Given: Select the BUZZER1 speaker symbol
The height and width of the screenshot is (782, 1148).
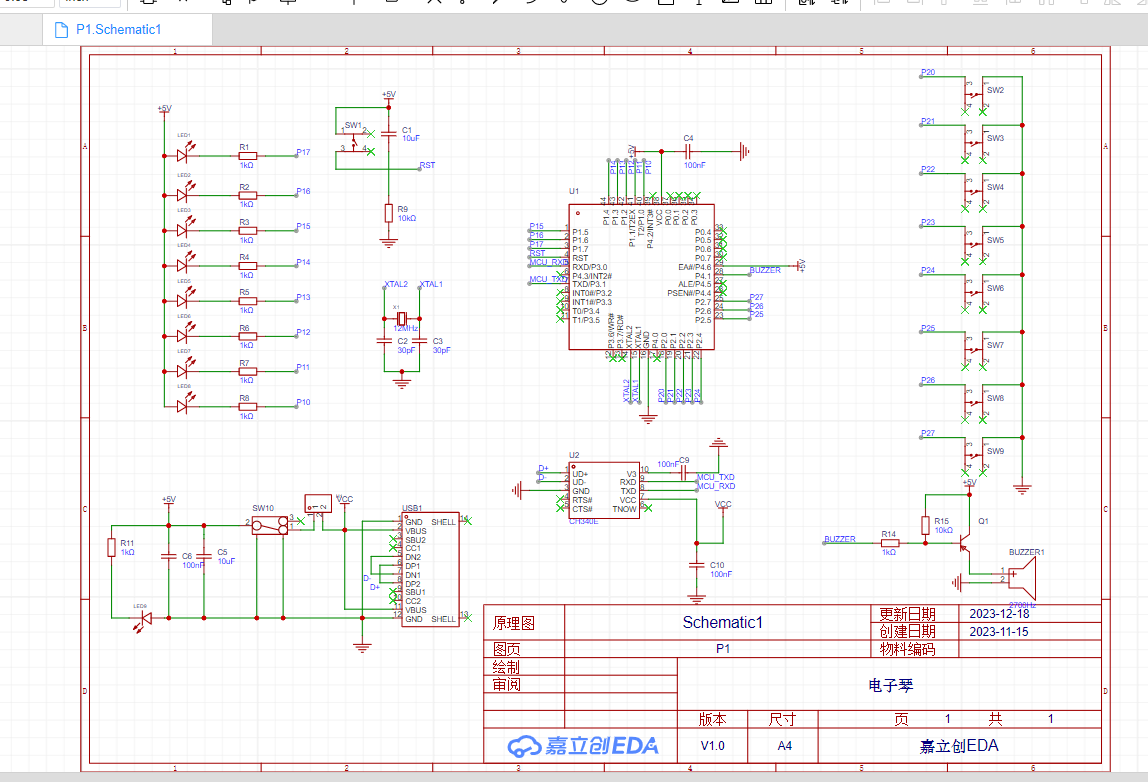Looking at the screenshot, I should (x=1023, y=577).
